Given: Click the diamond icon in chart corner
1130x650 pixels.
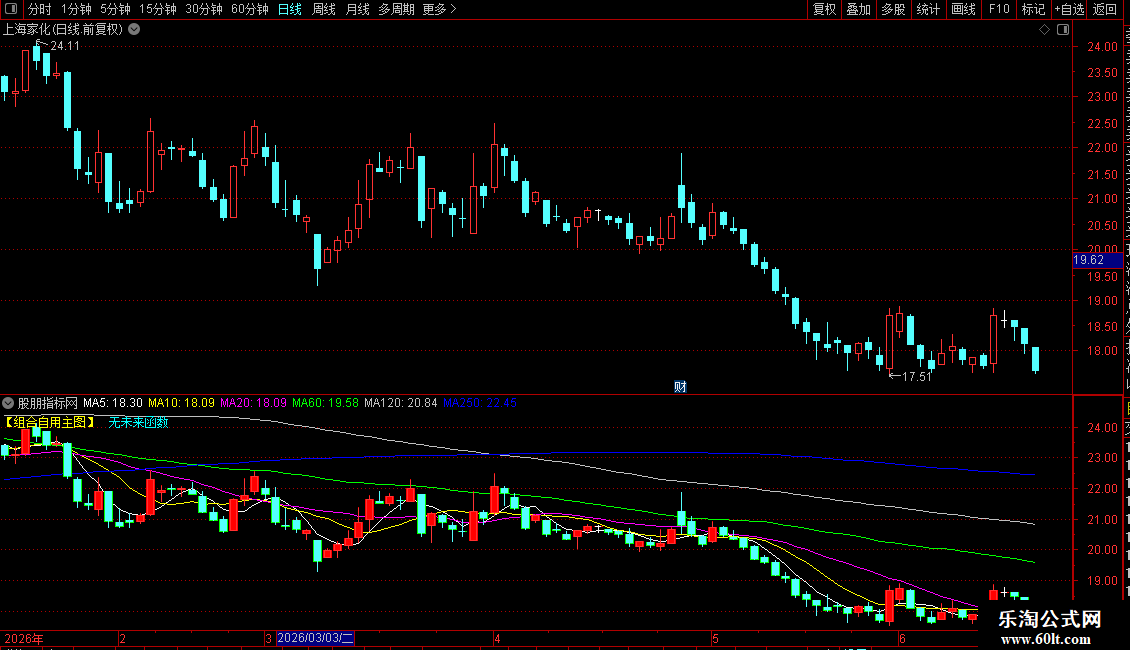Looking at the screenshot, I should point(1044,30).
